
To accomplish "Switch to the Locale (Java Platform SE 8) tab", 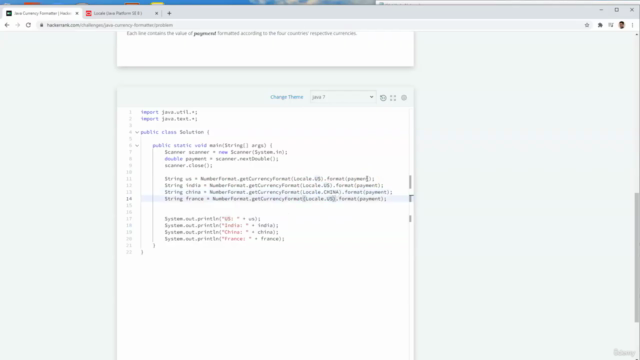I will click(x=121, y=13).
